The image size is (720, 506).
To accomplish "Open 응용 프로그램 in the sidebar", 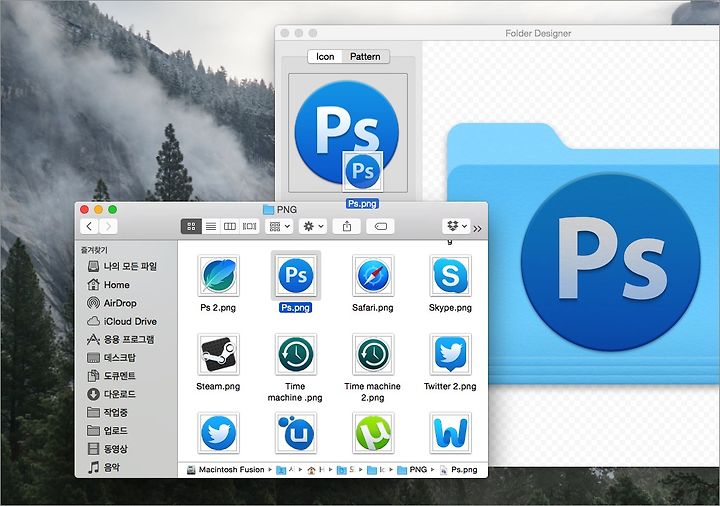I will 121,339.
